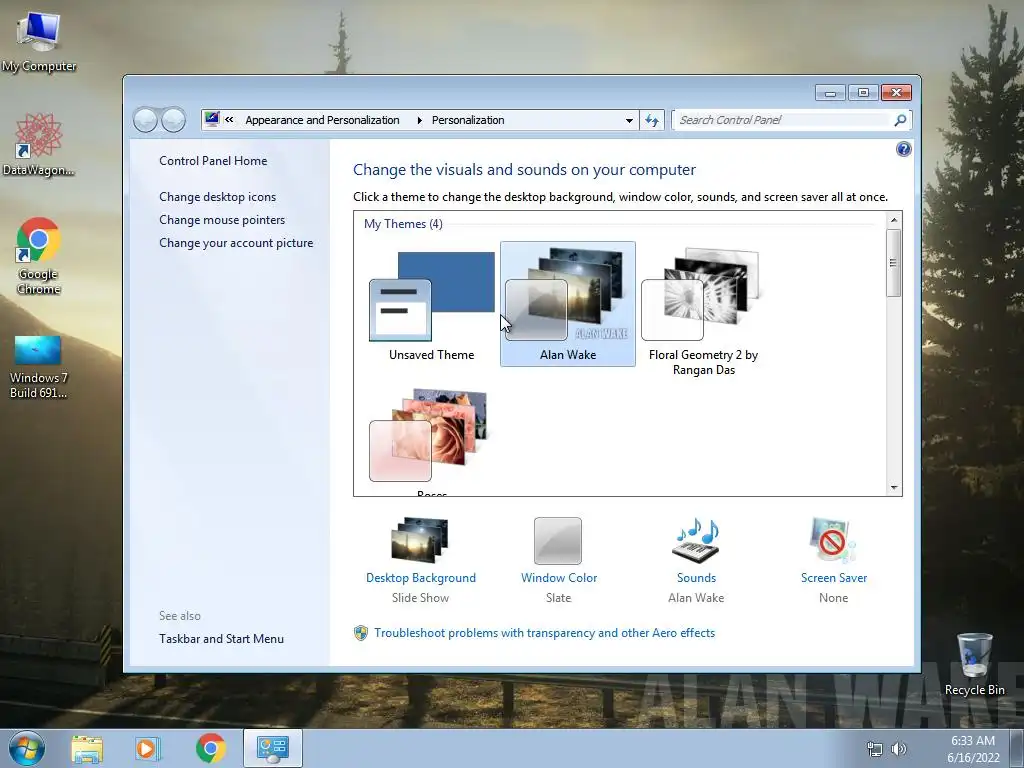Image resolution: width=1024 pixels, height=768 pixels.
Task: Open Taskbar and Start Menu link
Action: click(x=221, y=639)
